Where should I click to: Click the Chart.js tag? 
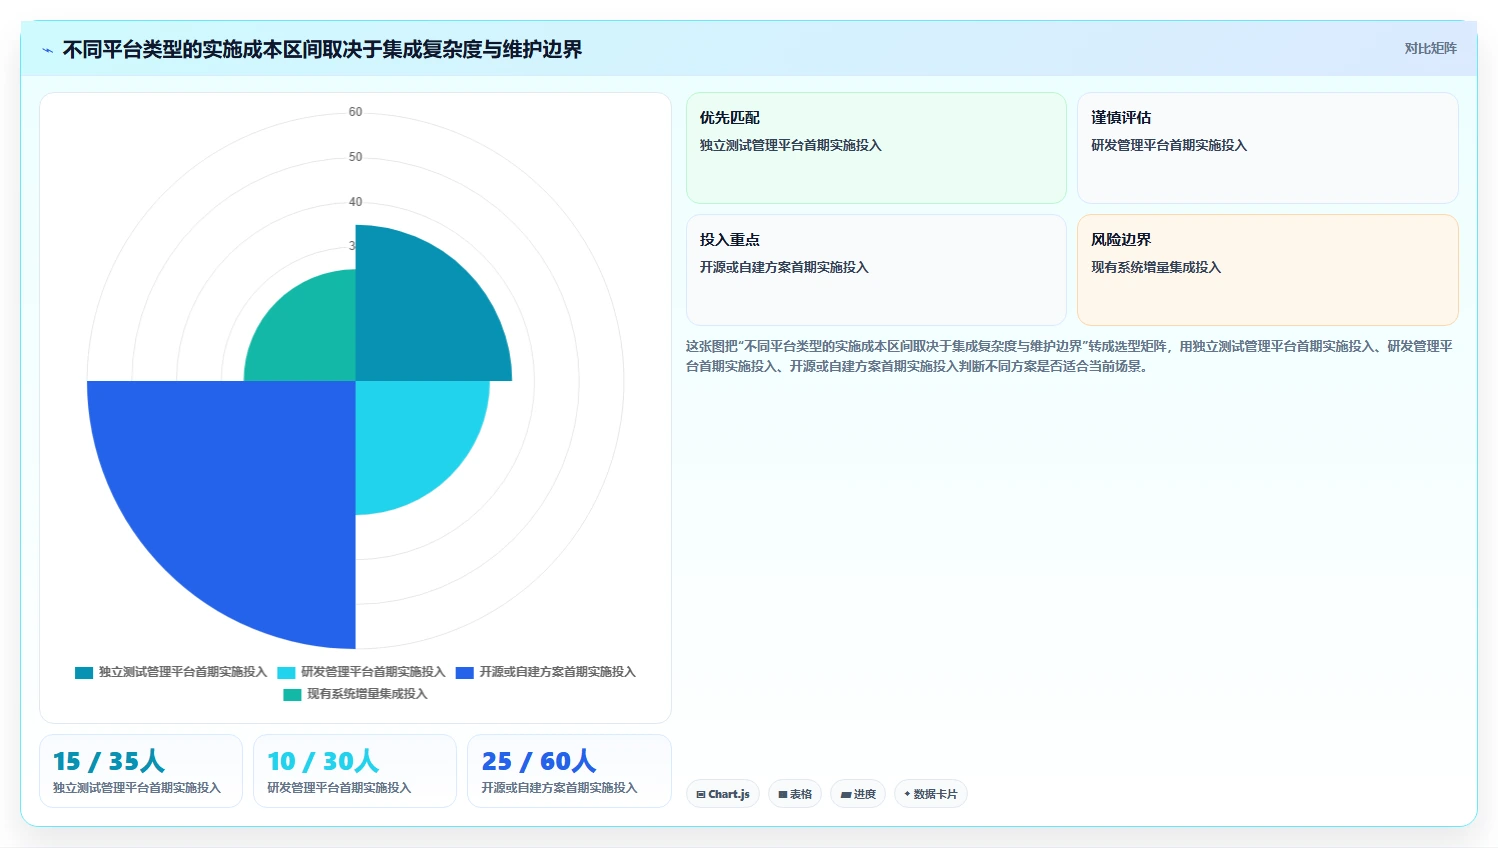(723, 794)
